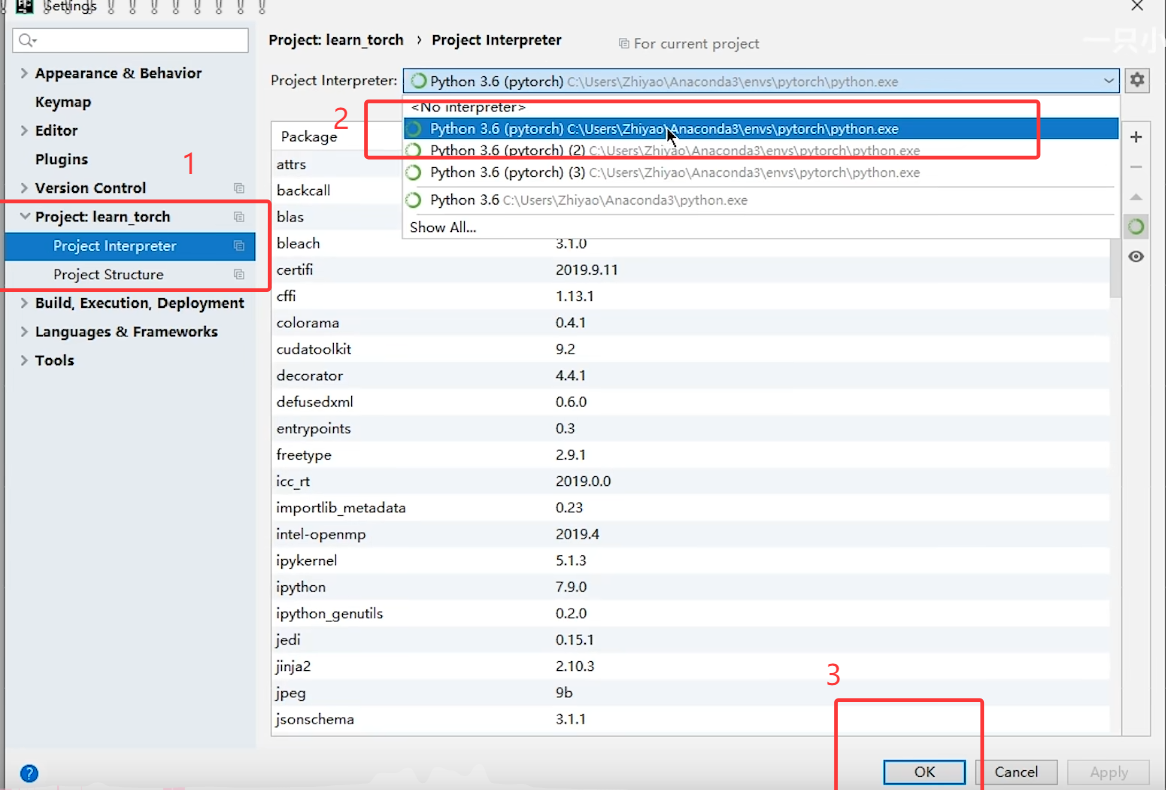Open the Project Interpreter dropdown arrow
This screenshot has height=790, width=1166.
pyautogui.click(x=1108, y=80)
